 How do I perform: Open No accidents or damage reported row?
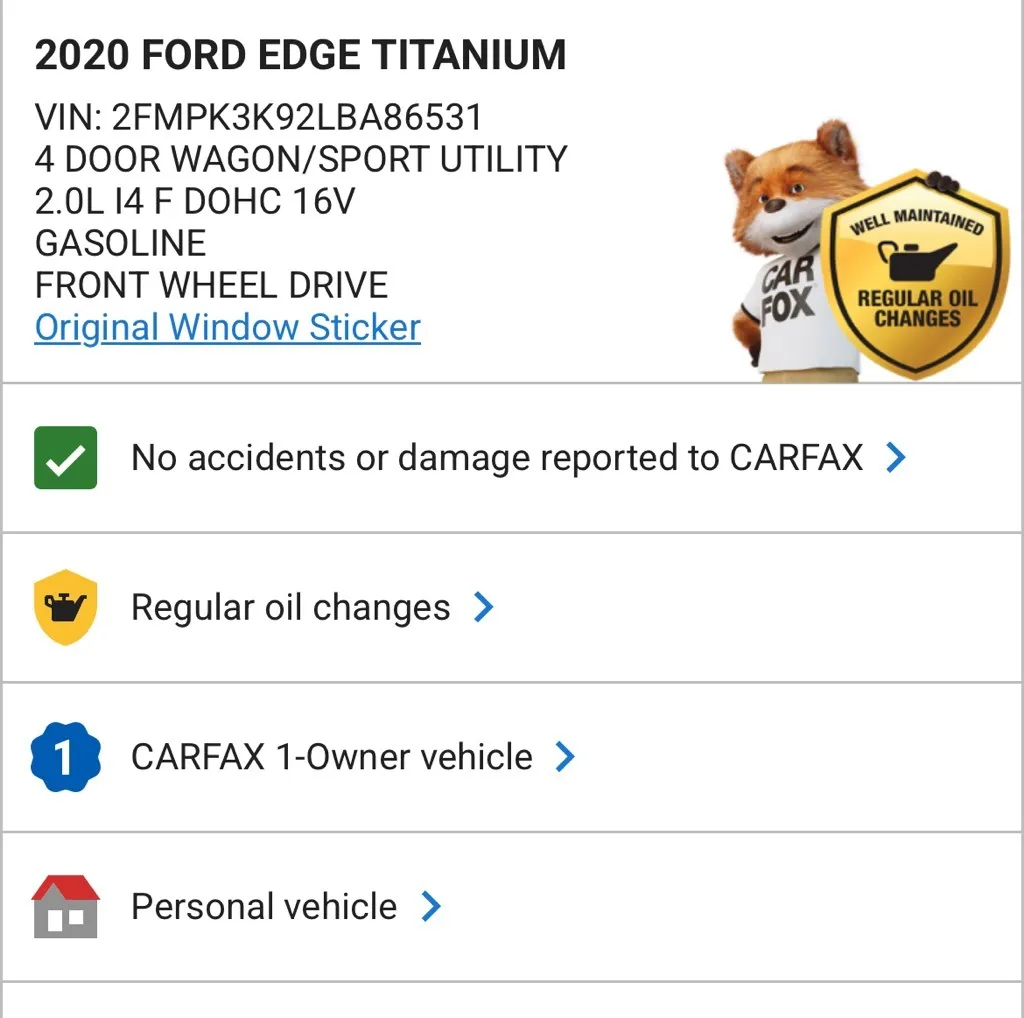tap(496, 458)
